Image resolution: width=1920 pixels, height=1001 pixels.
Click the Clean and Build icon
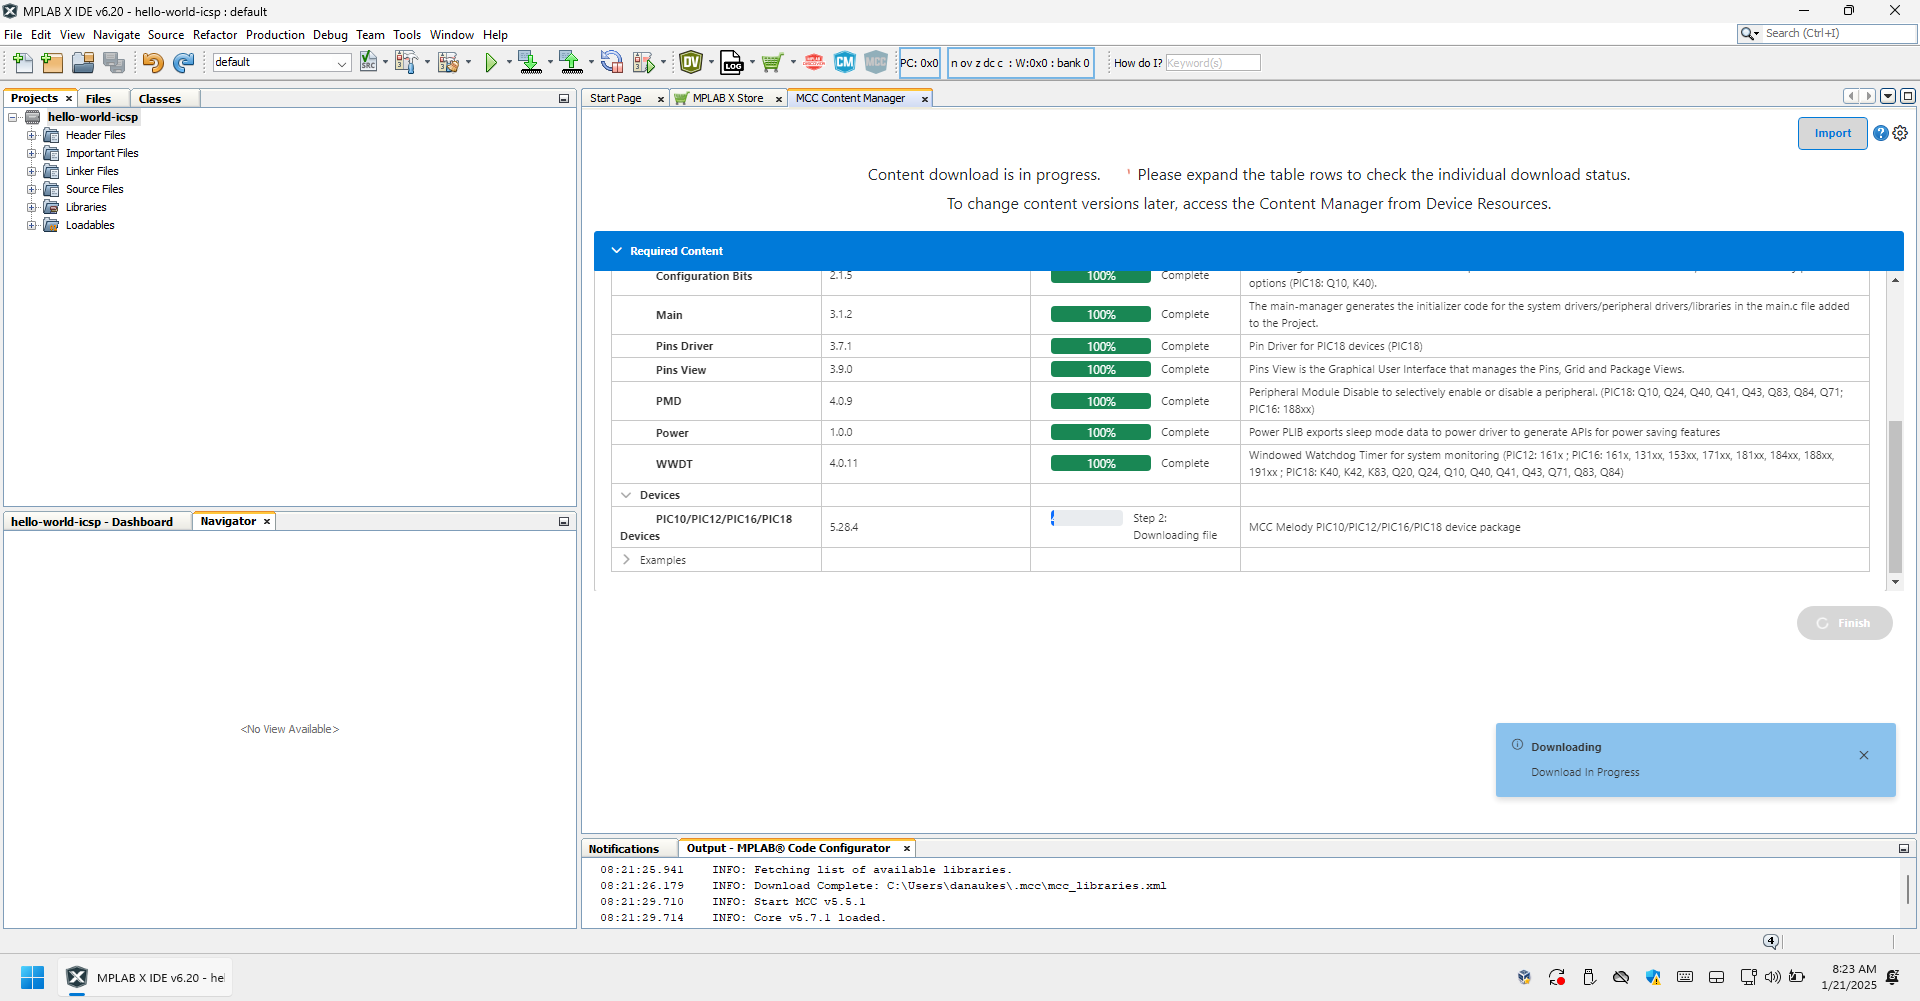[x=448, y=63]
